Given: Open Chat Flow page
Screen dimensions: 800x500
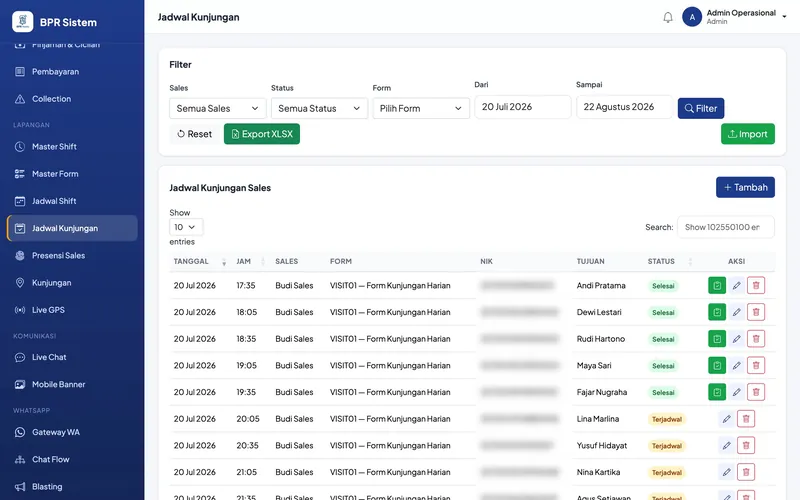Looking at the screenshot, I should (x=72, y=459).
